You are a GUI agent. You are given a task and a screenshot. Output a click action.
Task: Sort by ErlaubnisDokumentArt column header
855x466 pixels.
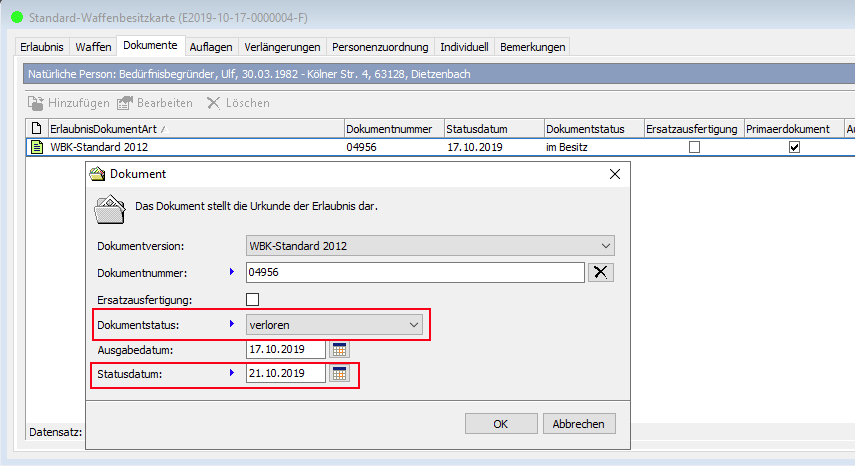[105, 129]
